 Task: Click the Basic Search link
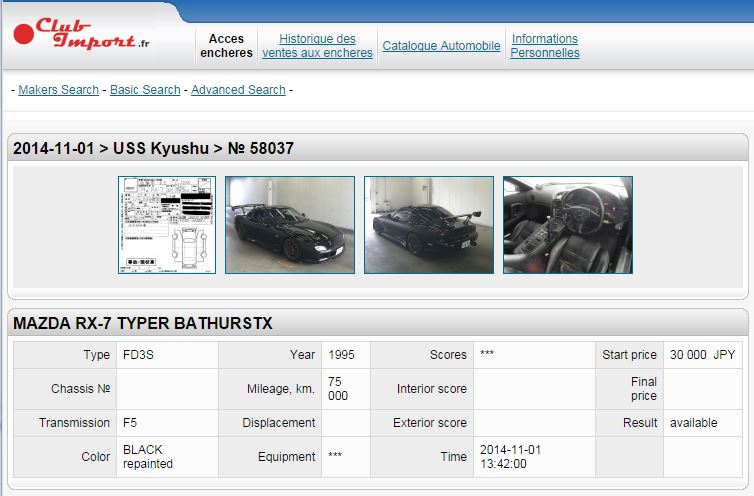145,90
